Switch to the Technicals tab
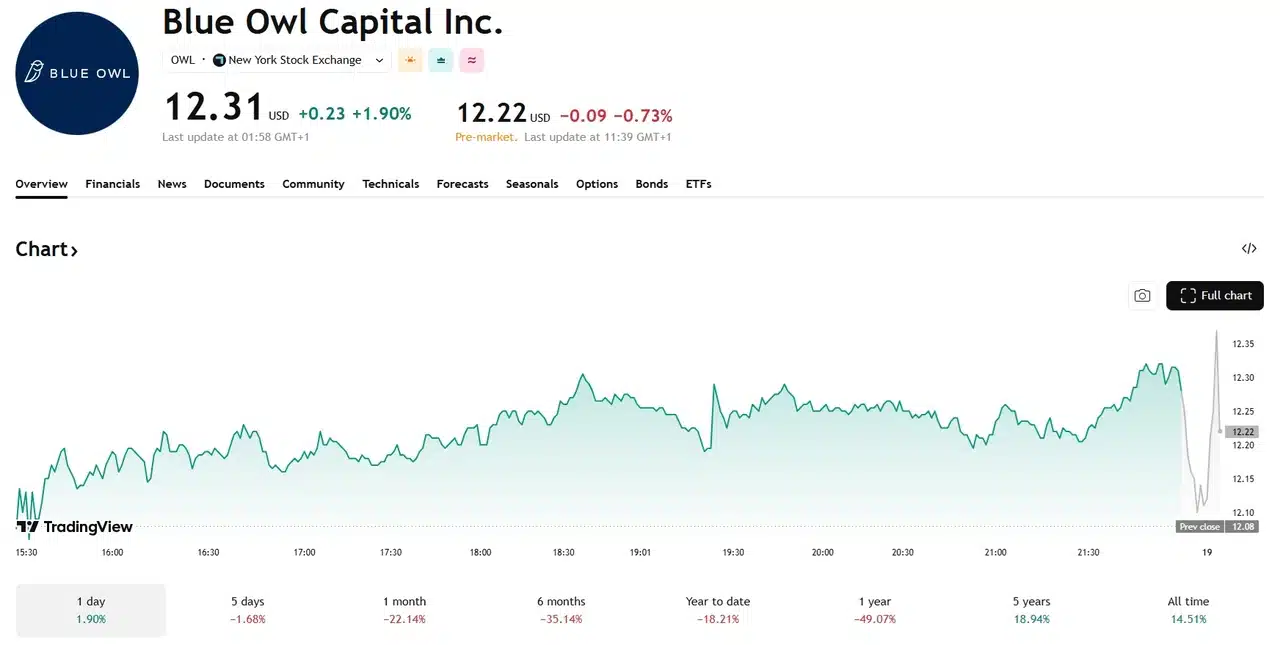Image resolution: width=1280 pixels, height=645 pixels. [390, 184]
